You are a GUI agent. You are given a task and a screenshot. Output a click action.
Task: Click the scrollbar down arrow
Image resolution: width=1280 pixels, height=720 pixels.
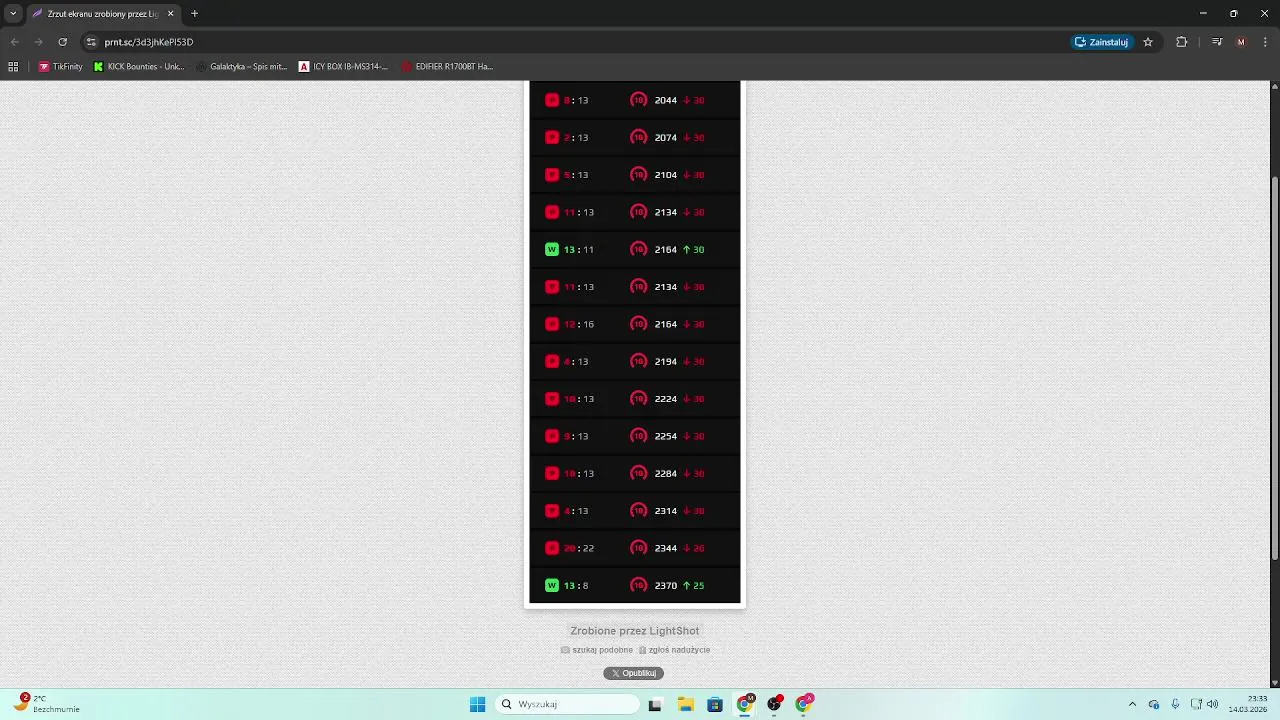pos(1274,682)
